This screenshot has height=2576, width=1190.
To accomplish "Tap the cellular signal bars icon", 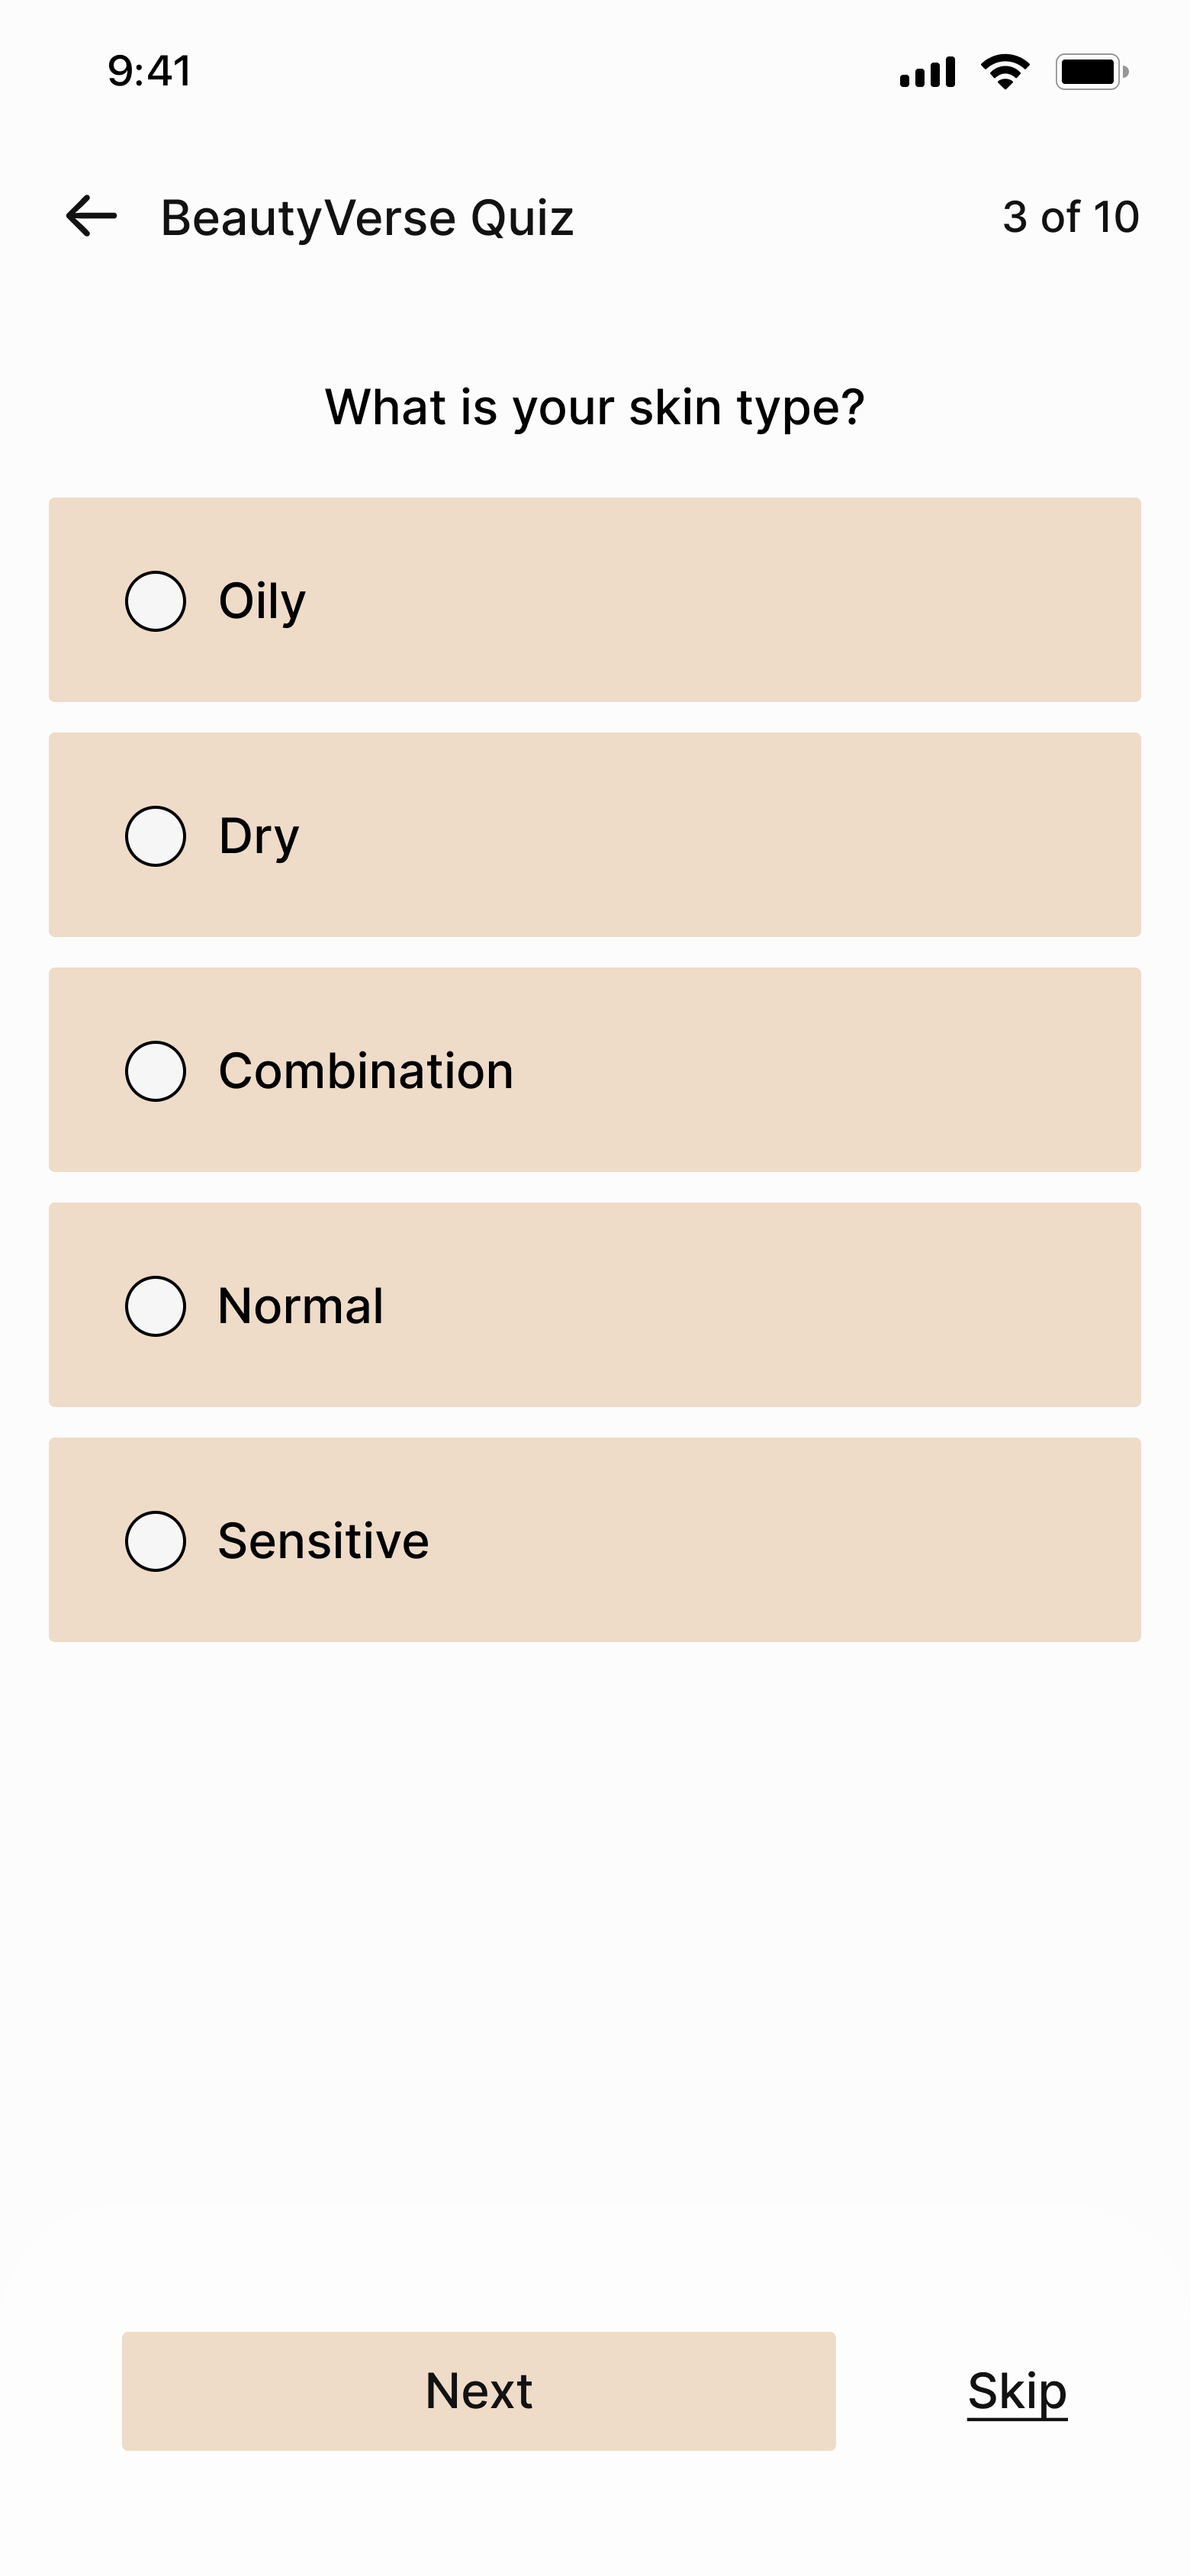I will pyautogui.click(x=927, y=73).
